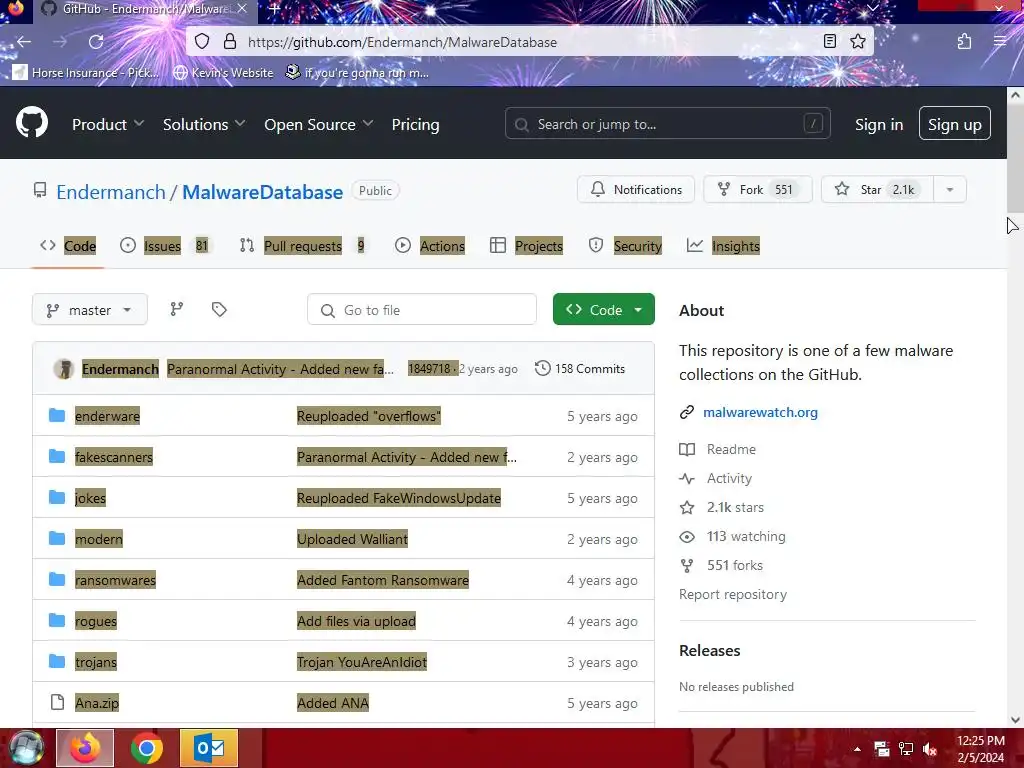The height and width of the screenshot is (768, 1024).
Task: Switch to the Security tab
Action: (x=625, y=246)
